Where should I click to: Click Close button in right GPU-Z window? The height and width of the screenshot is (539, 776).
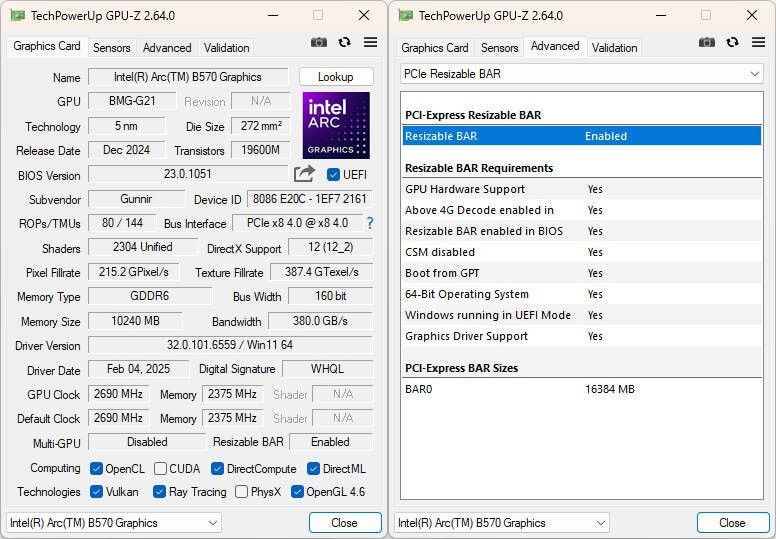pyautogui.click(x=732, y=523)
